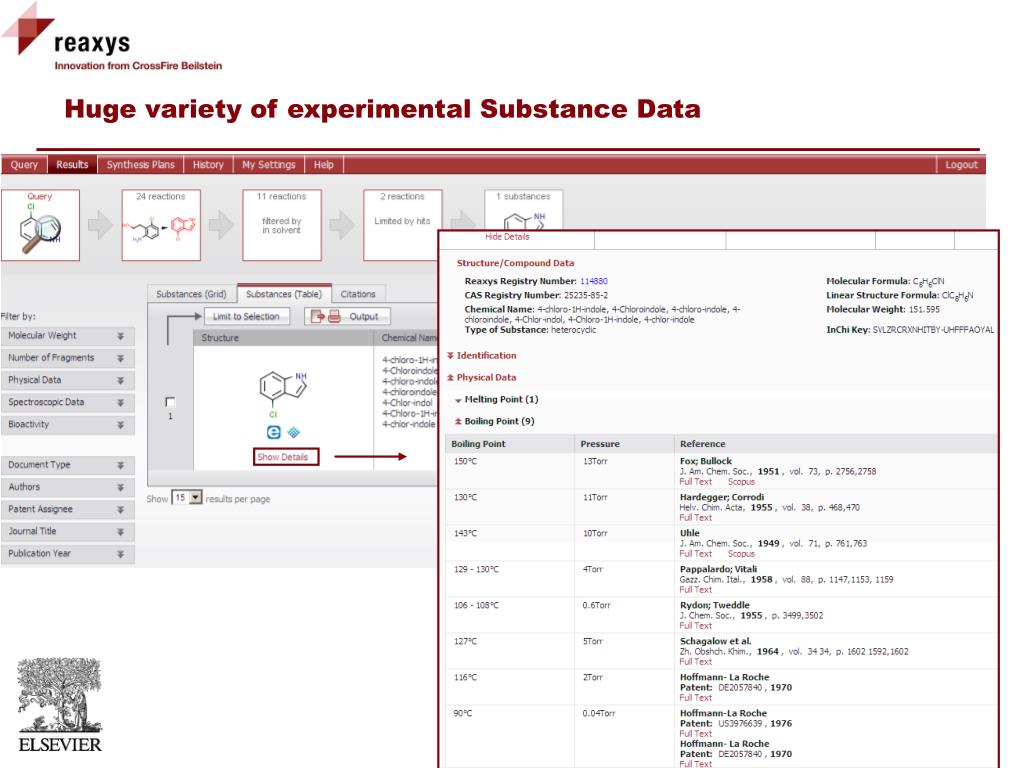The height and width of the screenshot is (768, 1024).
Task: Open the 2 reactions limited by hits box
Action: [402, 225]
